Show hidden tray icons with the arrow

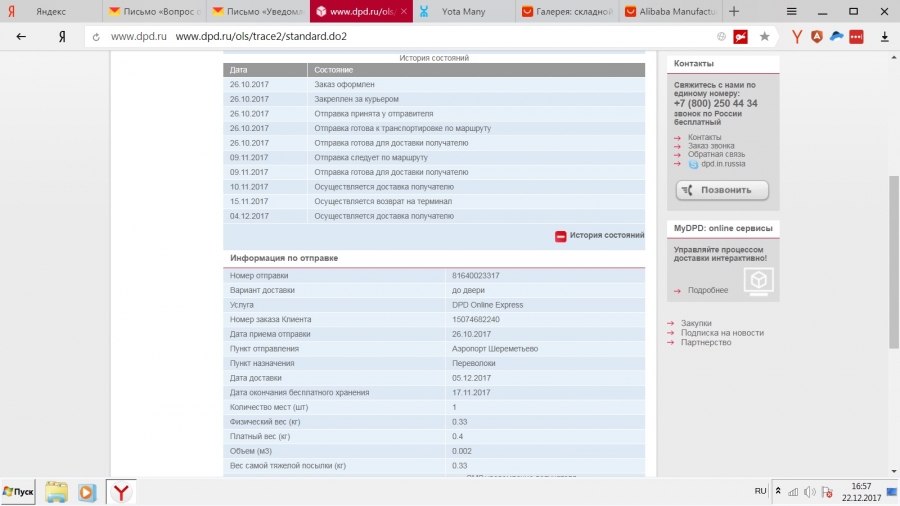778,491
